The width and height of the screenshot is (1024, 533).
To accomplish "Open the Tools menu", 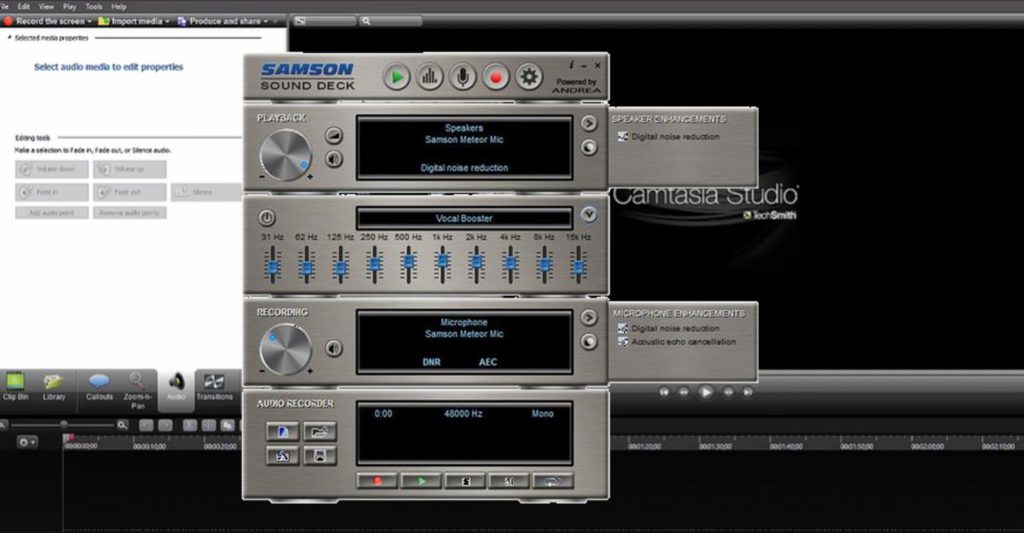I will [93, 6].
